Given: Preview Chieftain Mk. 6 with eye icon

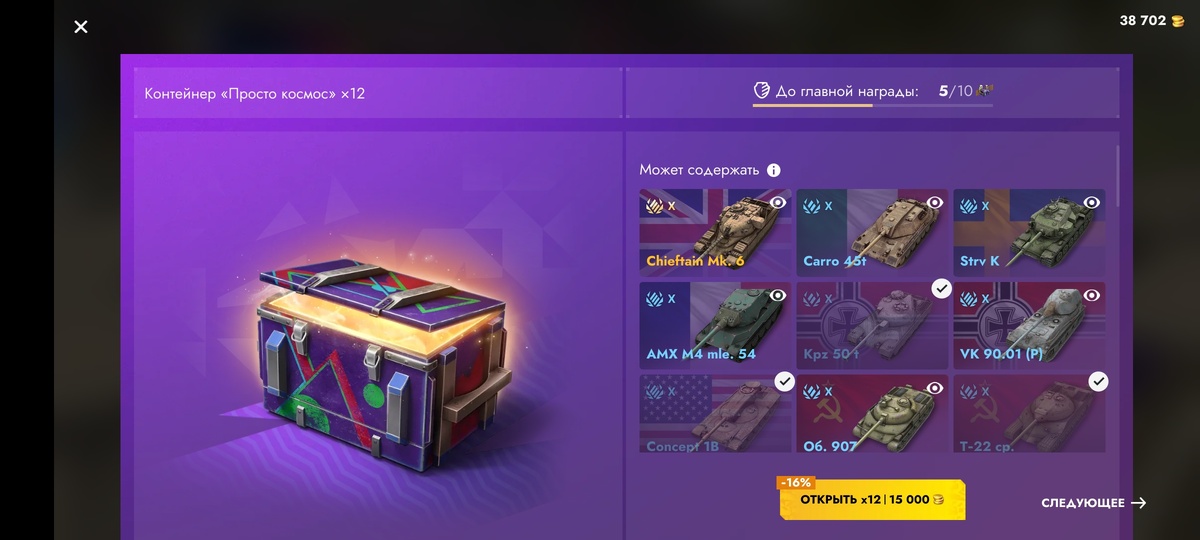Looking at the screenshot, I should (x=778, y=202).
